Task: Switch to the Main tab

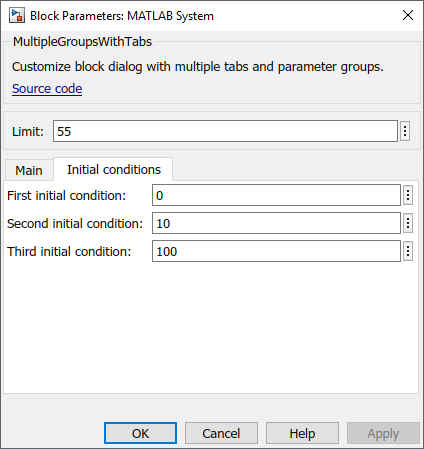Action: pos(29,170)
